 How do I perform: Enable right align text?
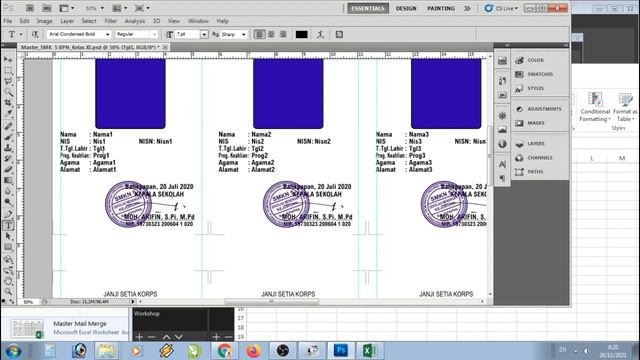point(283,34)
